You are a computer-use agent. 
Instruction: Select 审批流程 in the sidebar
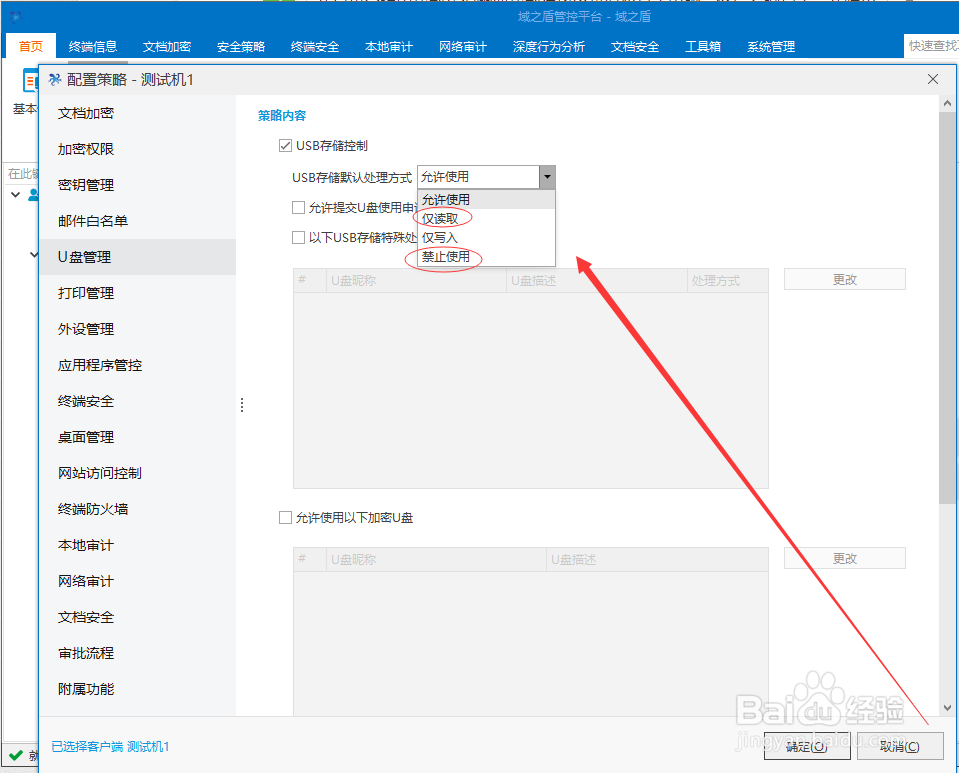tap(138, 653)
